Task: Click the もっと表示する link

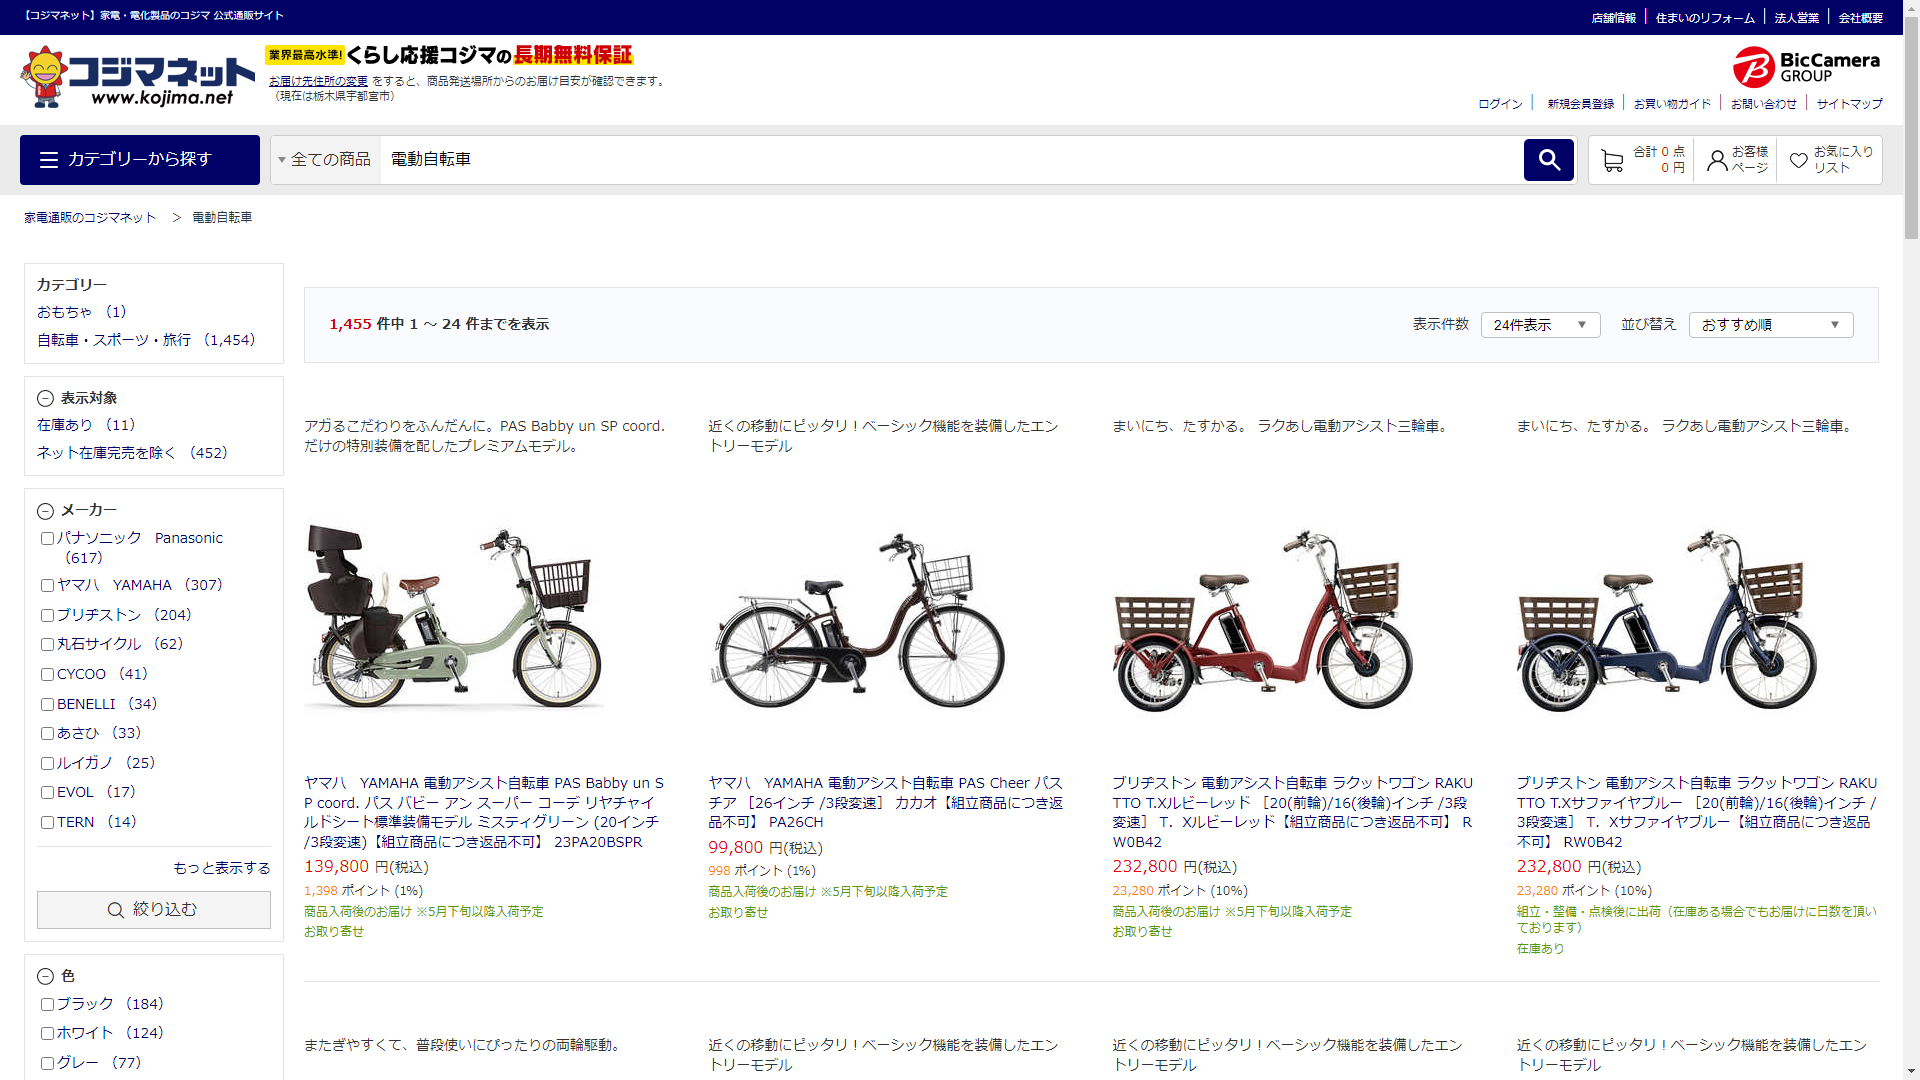Action: coord(222,868)
